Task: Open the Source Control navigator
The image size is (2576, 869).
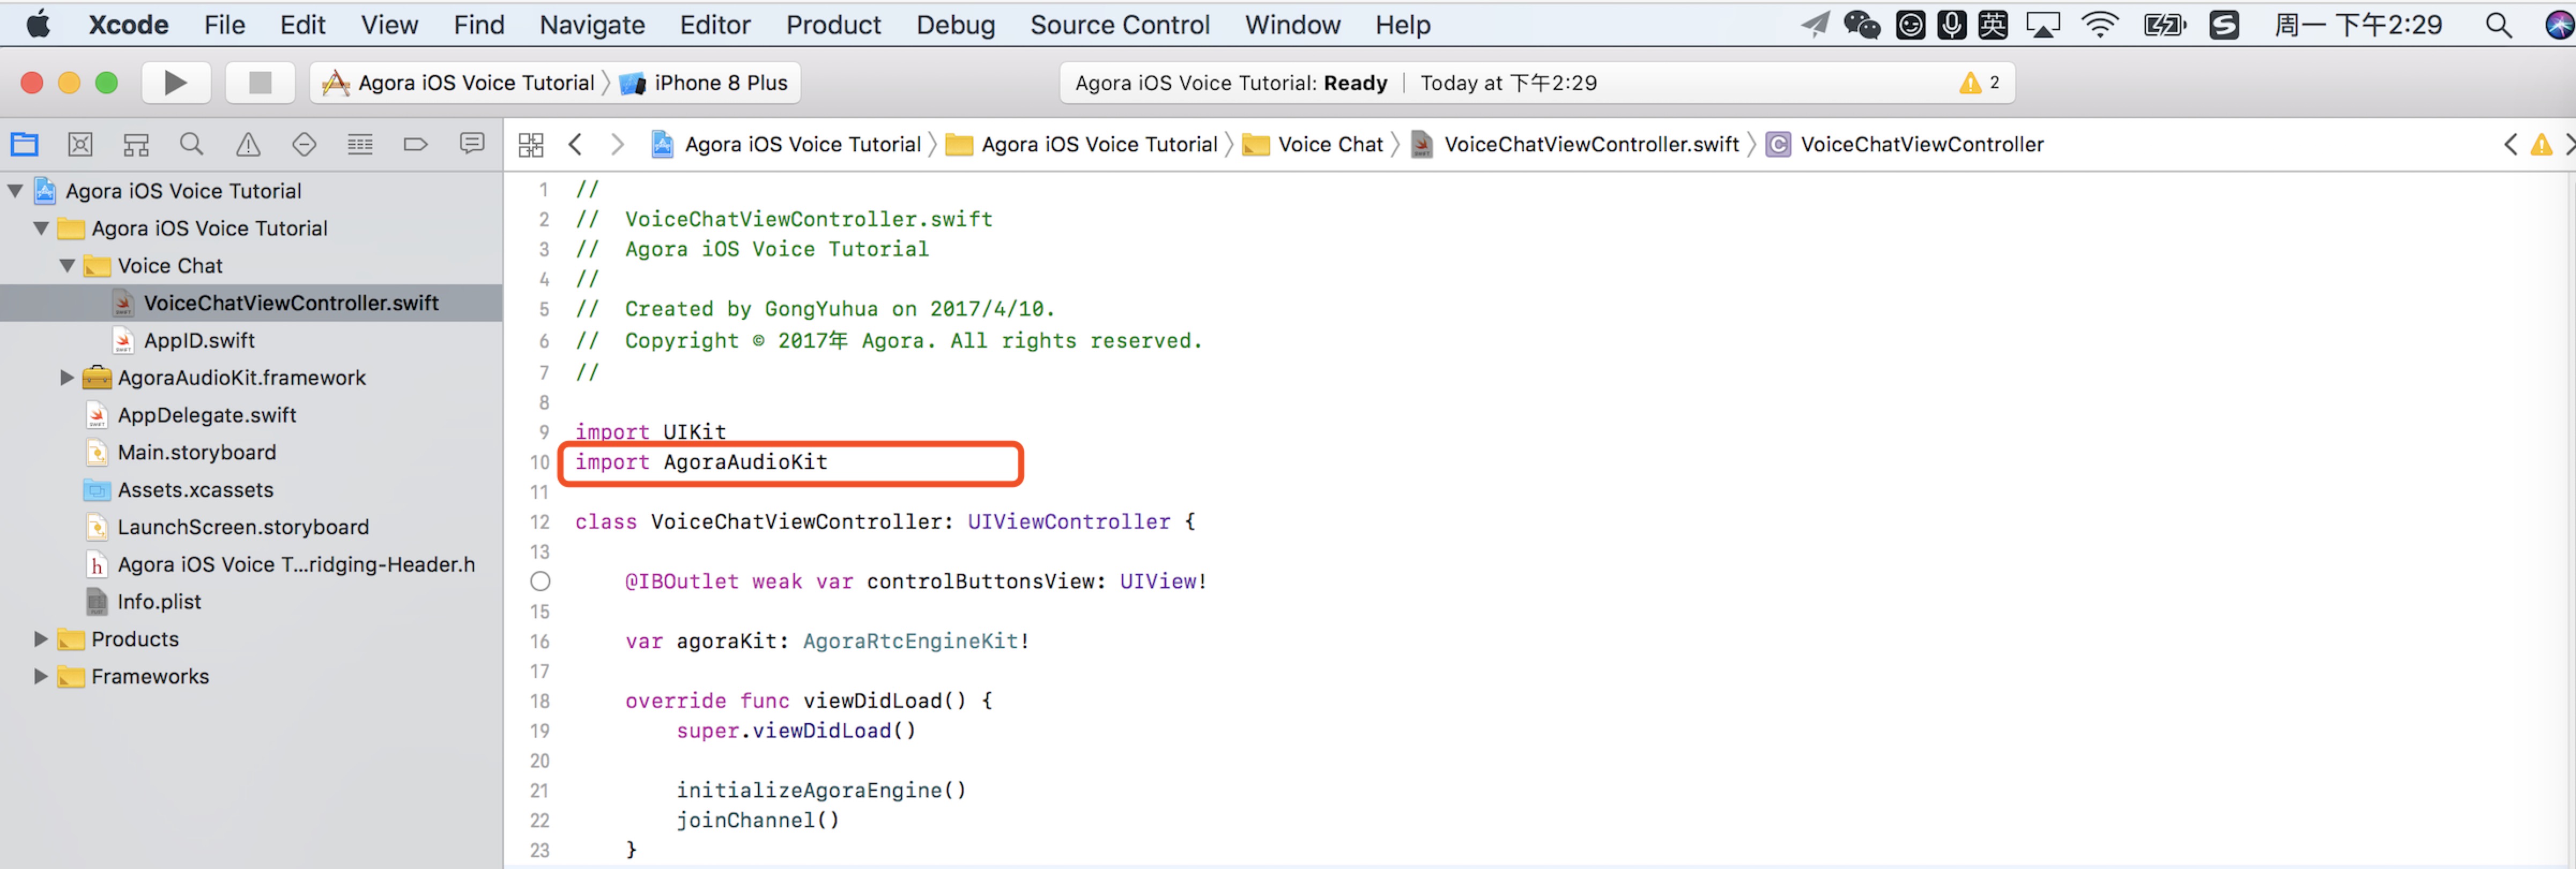Action: 80,145
